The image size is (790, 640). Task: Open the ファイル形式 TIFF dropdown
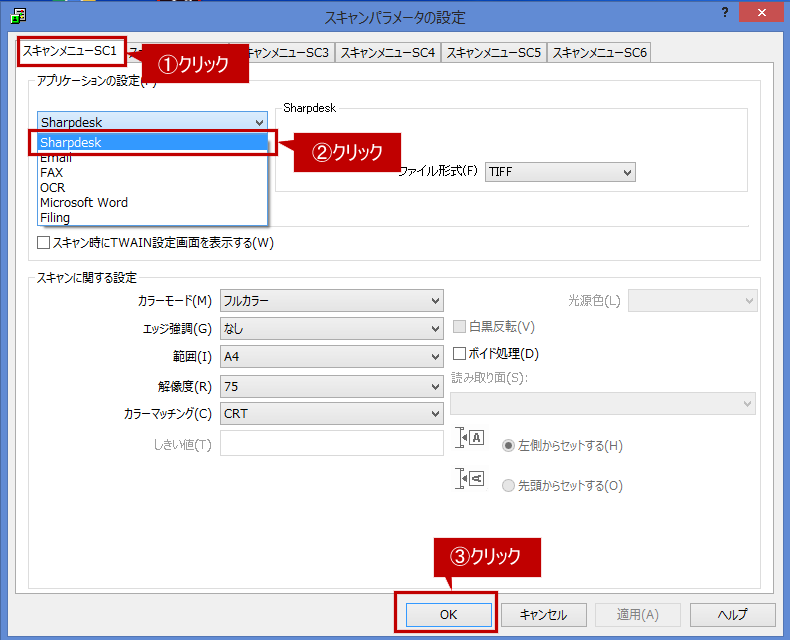[560, 172]
